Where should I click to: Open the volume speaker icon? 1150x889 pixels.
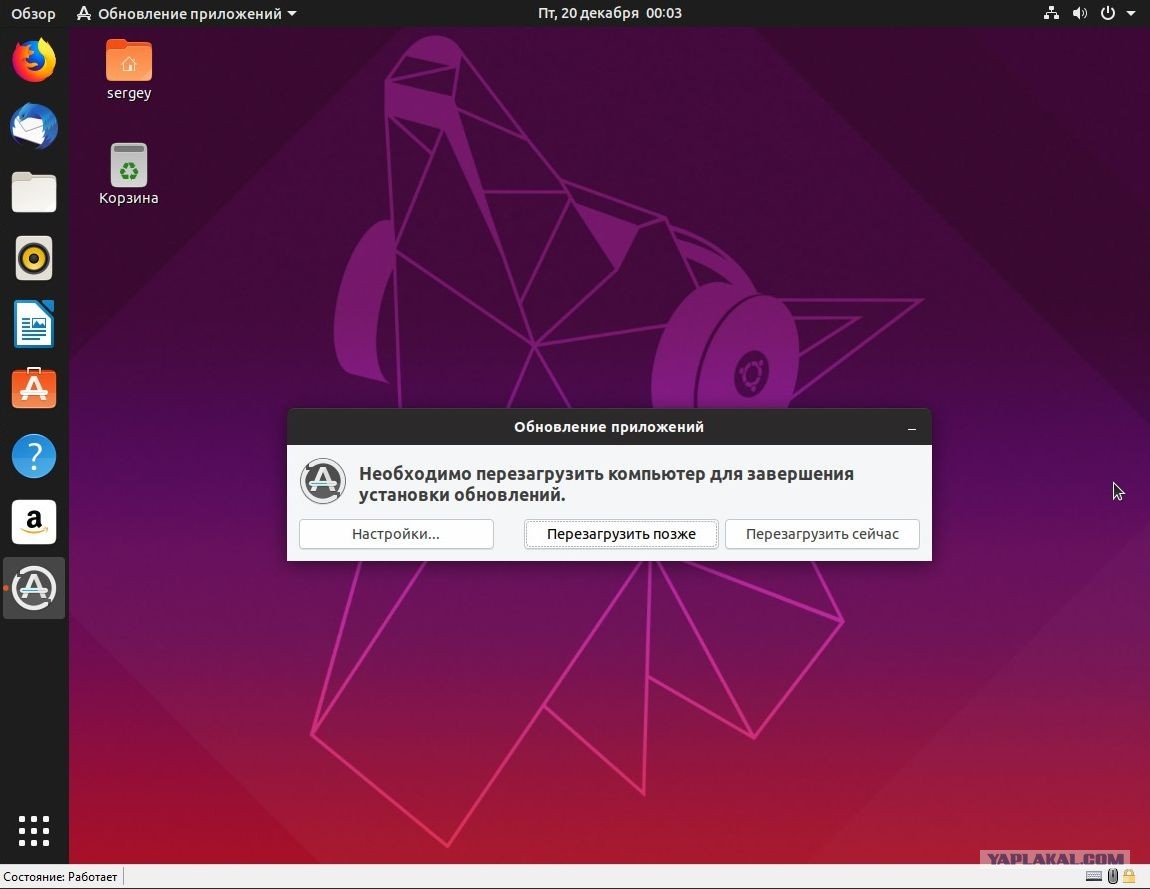(x=1080, y=13)
